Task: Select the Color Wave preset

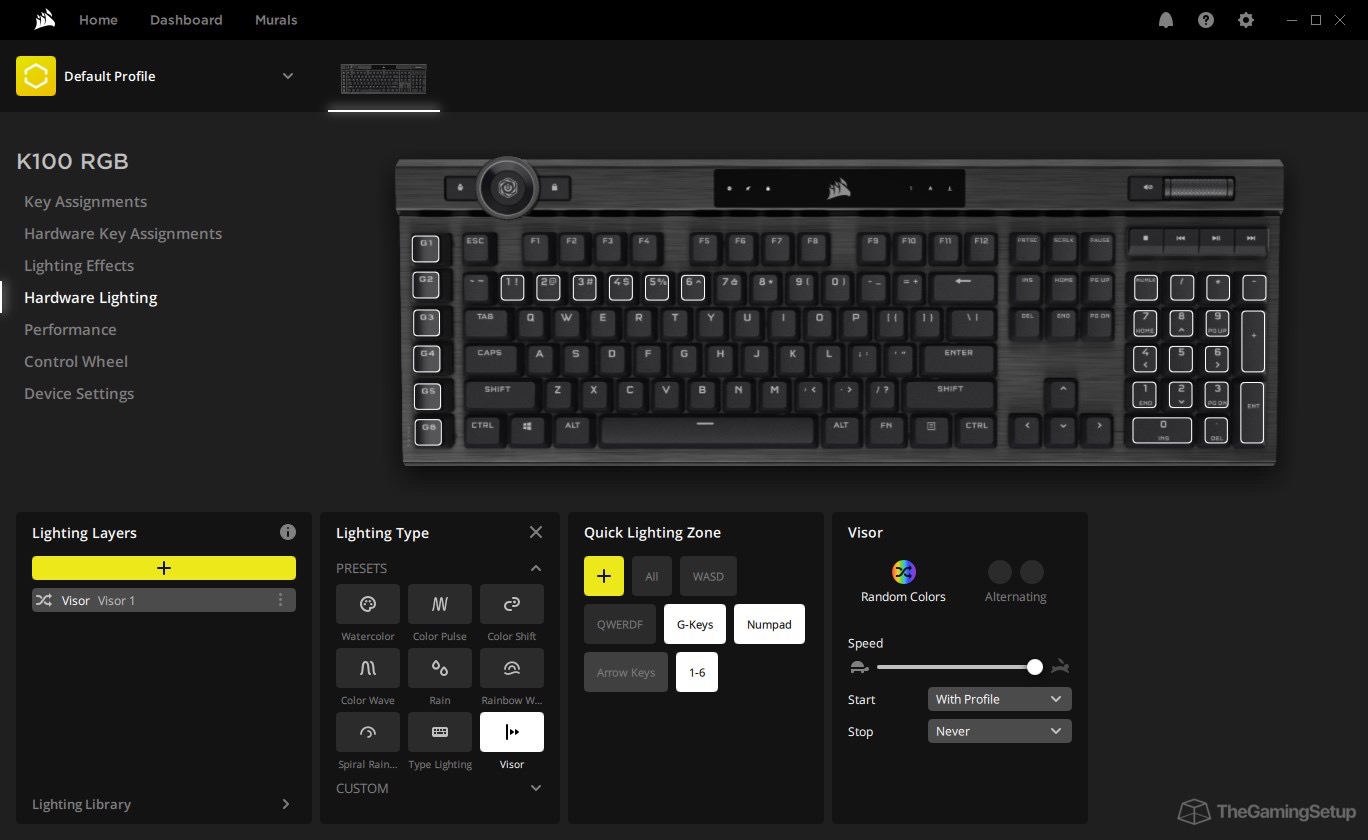Action: coord(368,668)
